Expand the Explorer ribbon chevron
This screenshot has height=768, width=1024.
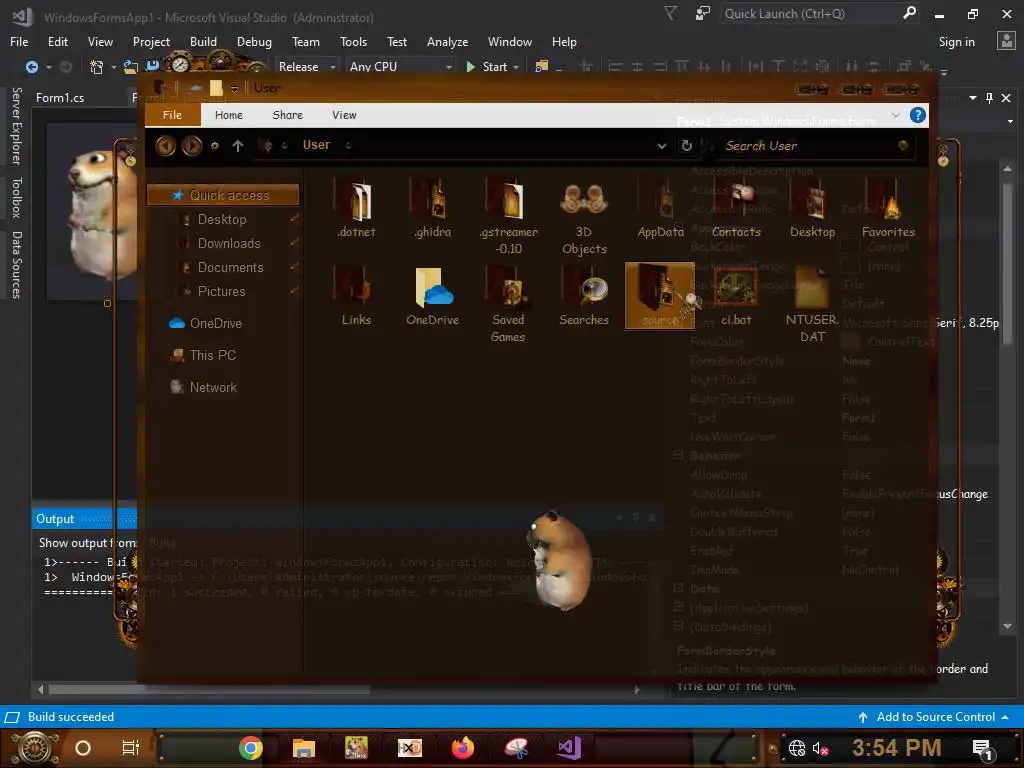click(895, 116)
